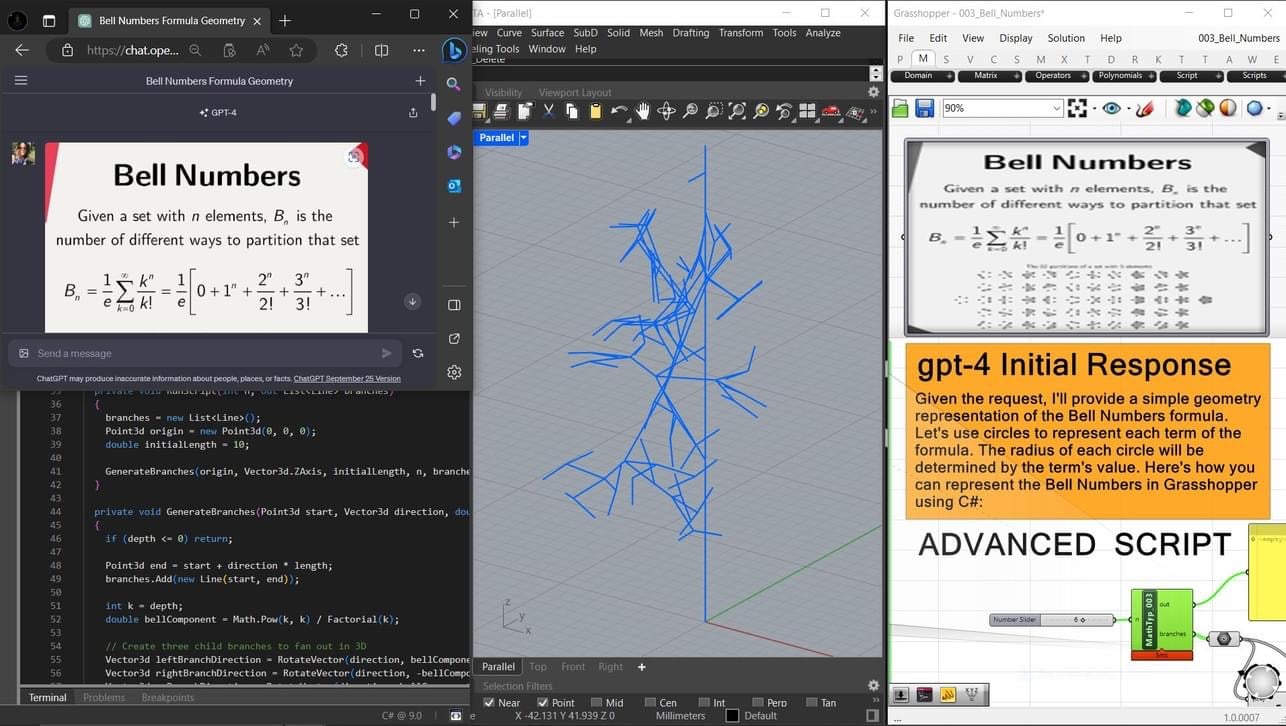Click the Edge sidebar search icon
This screenshot has width=1286, height=726.
pos(454,84)
